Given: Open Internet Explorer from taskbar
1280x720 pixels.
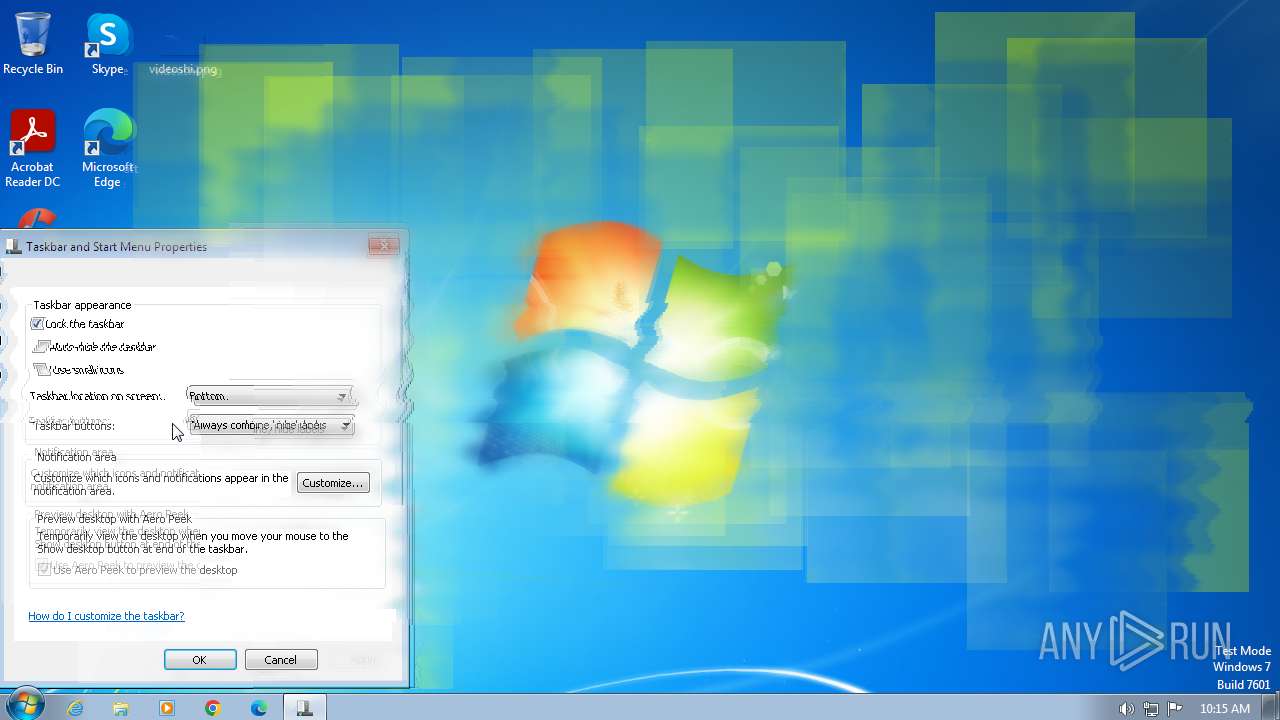Looking at the screenshot, I should tap(75, 708).
